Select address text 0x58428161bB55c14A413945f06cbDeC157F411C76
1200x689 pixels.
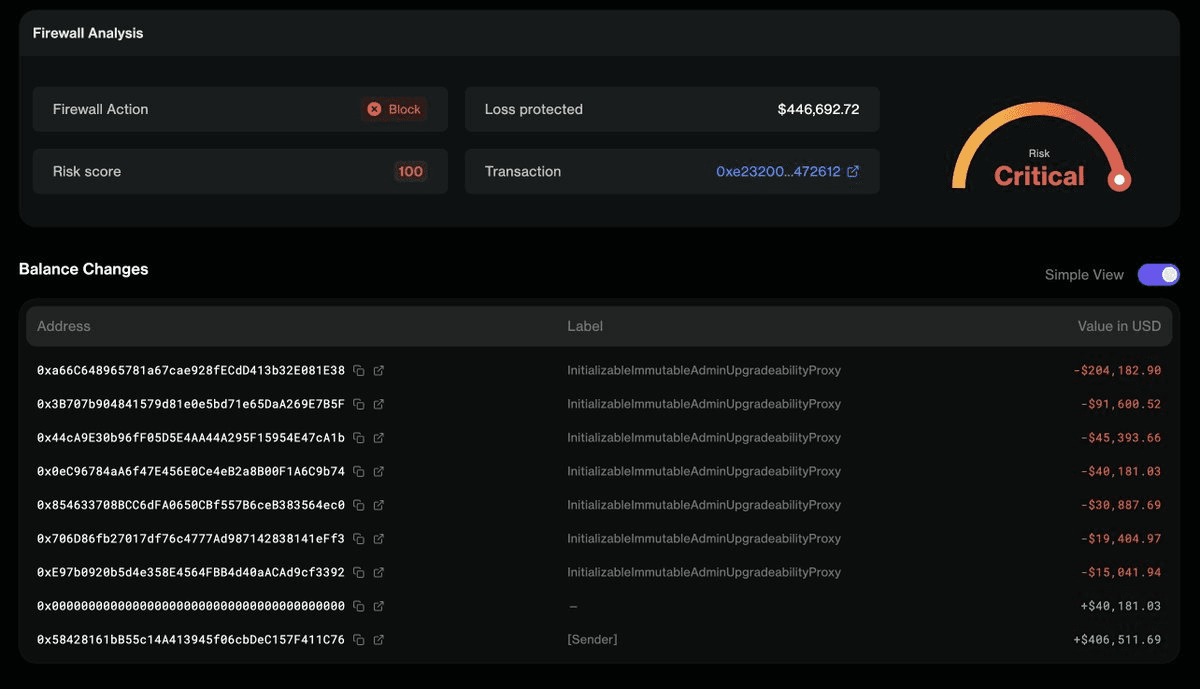pos(191,640)
